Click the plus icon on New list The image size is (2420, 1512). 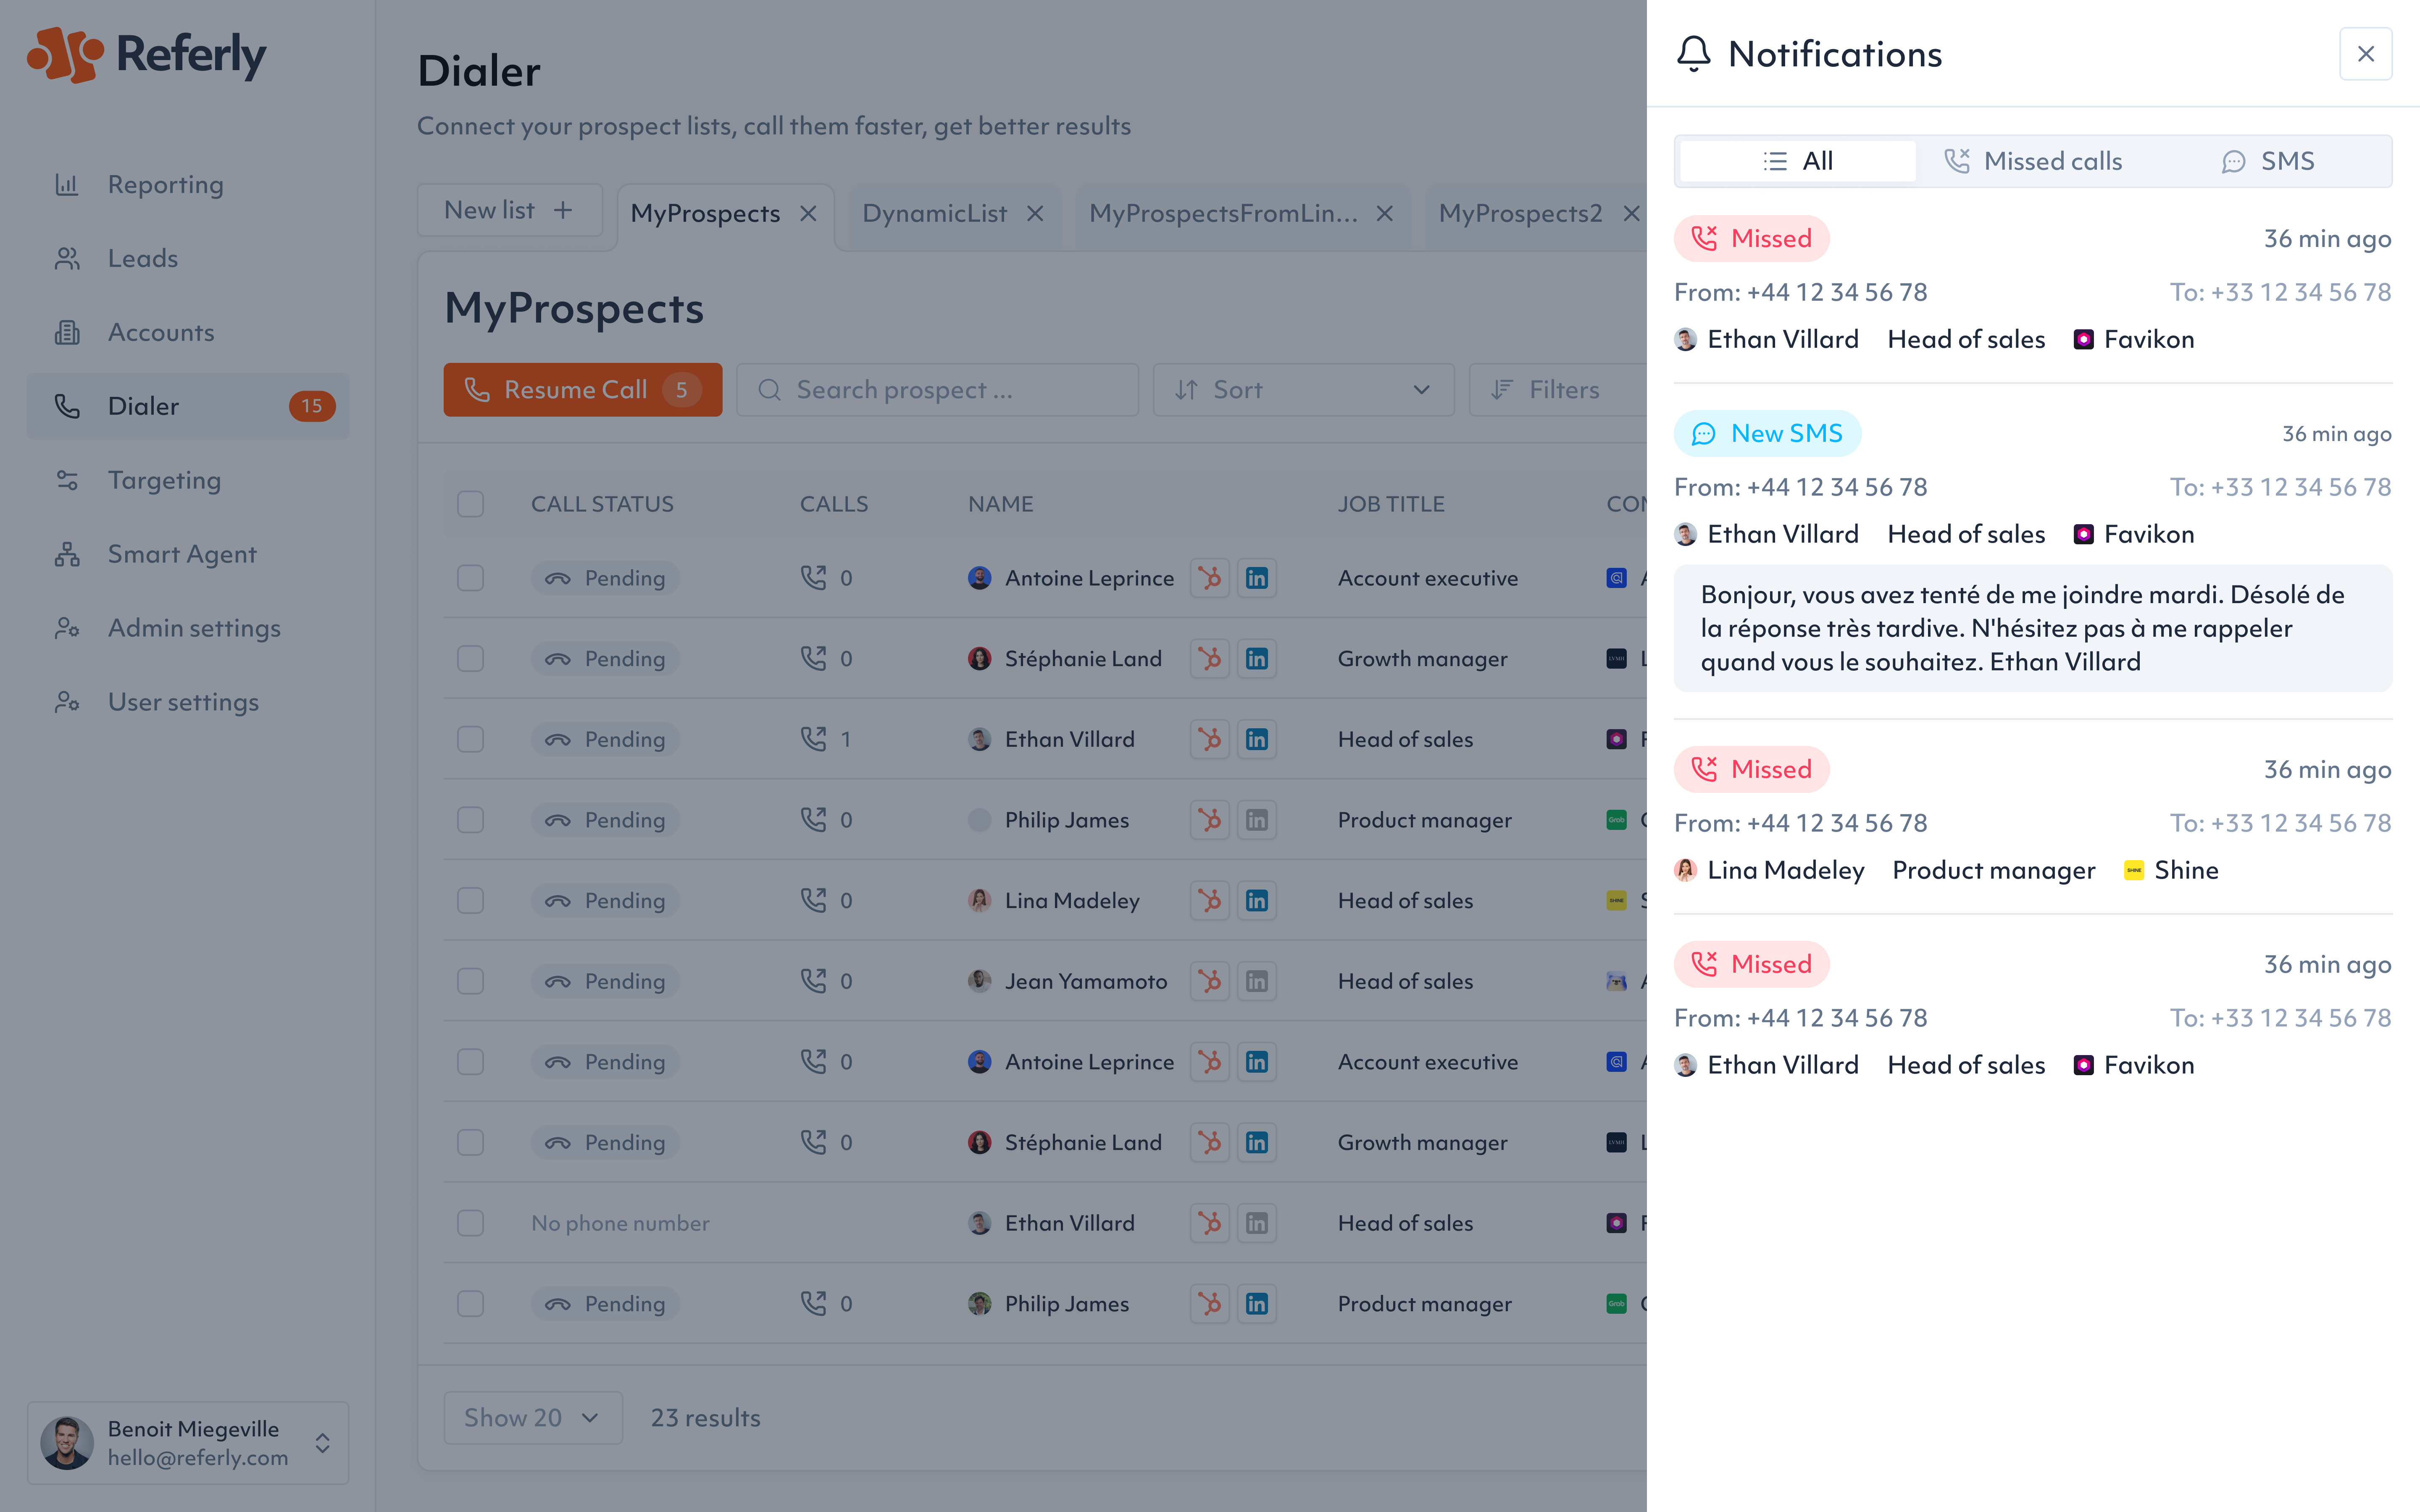(564, 210)
